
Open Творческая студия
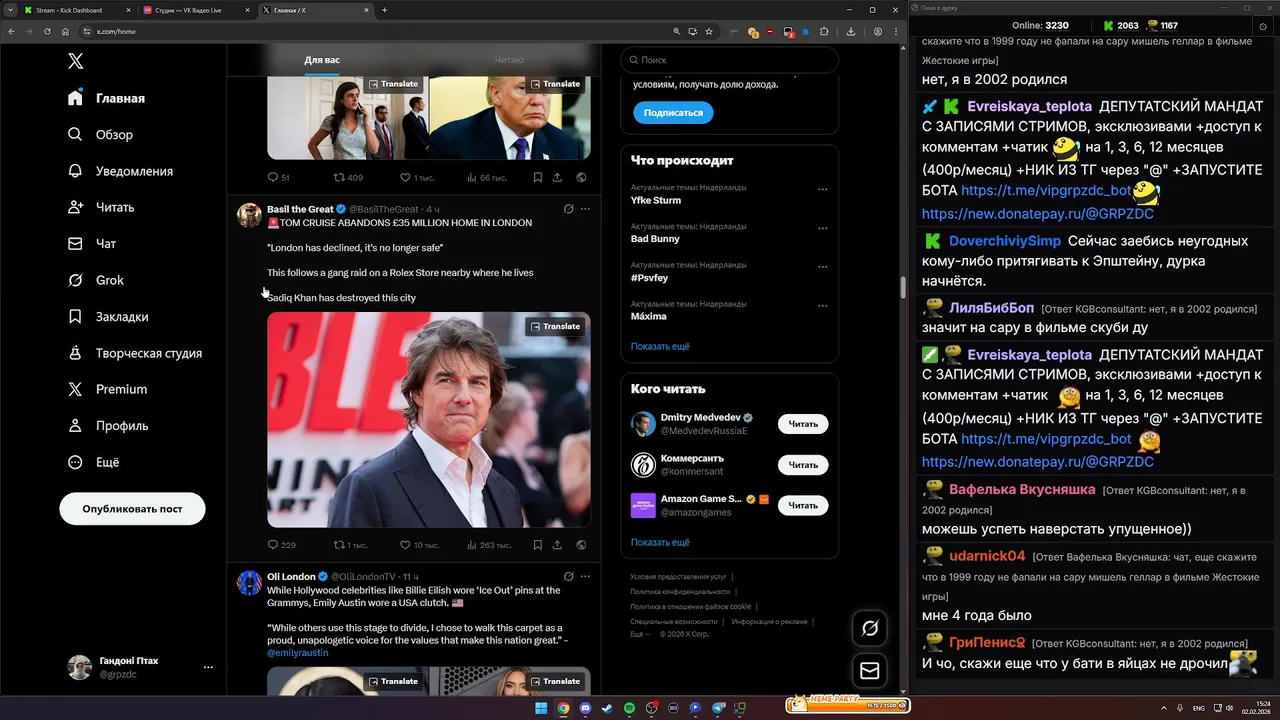point(135,353)
